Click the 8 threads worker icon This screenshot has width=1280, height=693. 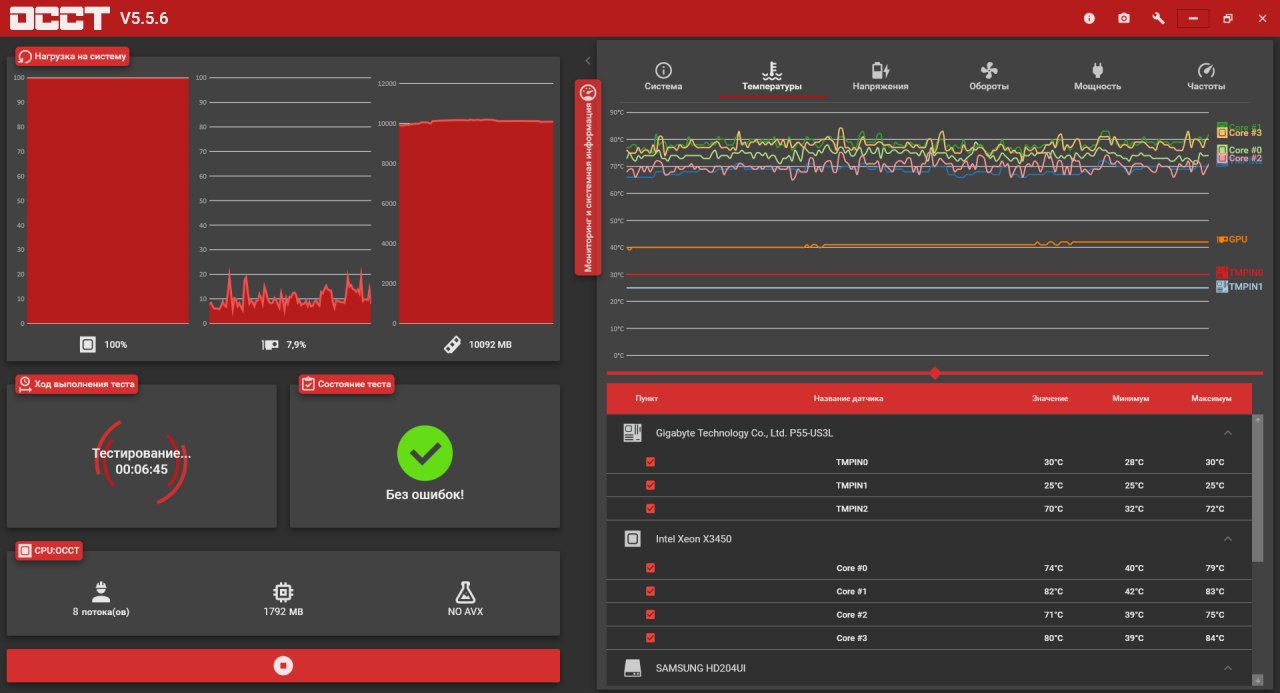click(x=100, y=590)
